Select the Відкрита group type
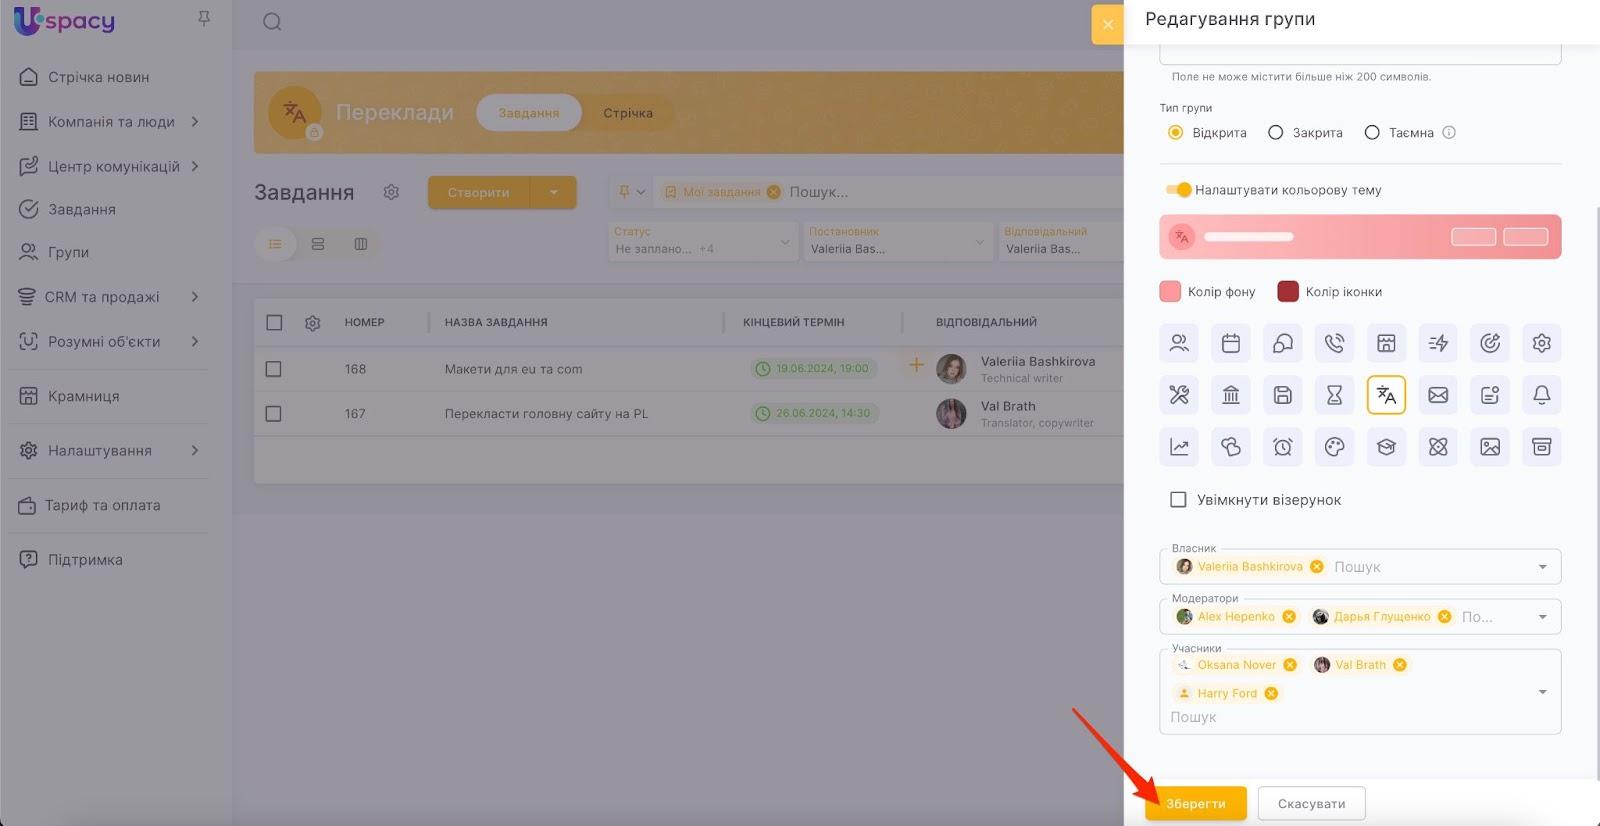Viewport: 1600px width, 826px height. pos(1176,132)
